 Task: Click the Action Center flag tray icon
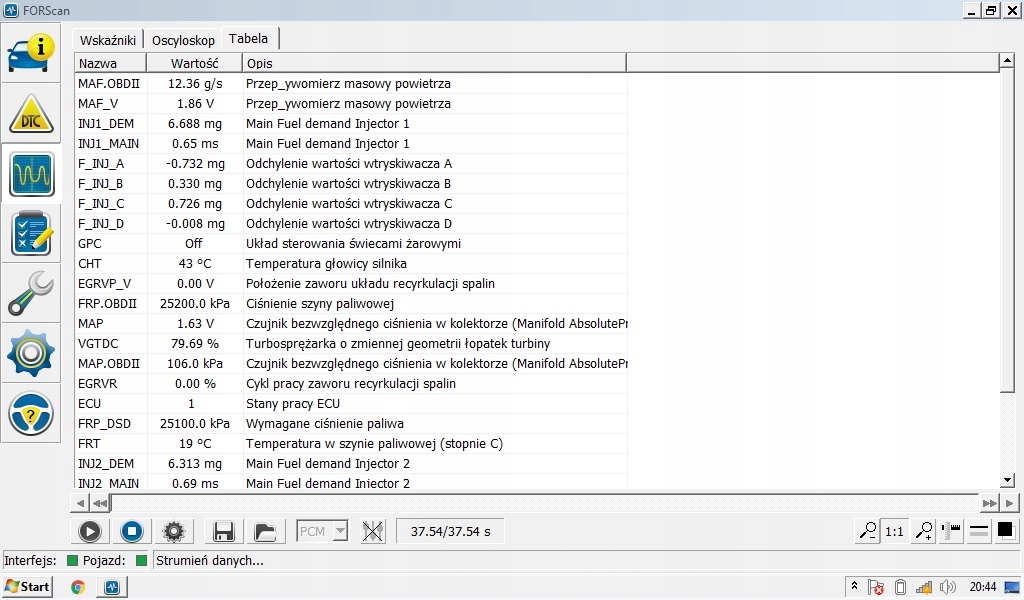pyautogui.click(x=876, y=588)
